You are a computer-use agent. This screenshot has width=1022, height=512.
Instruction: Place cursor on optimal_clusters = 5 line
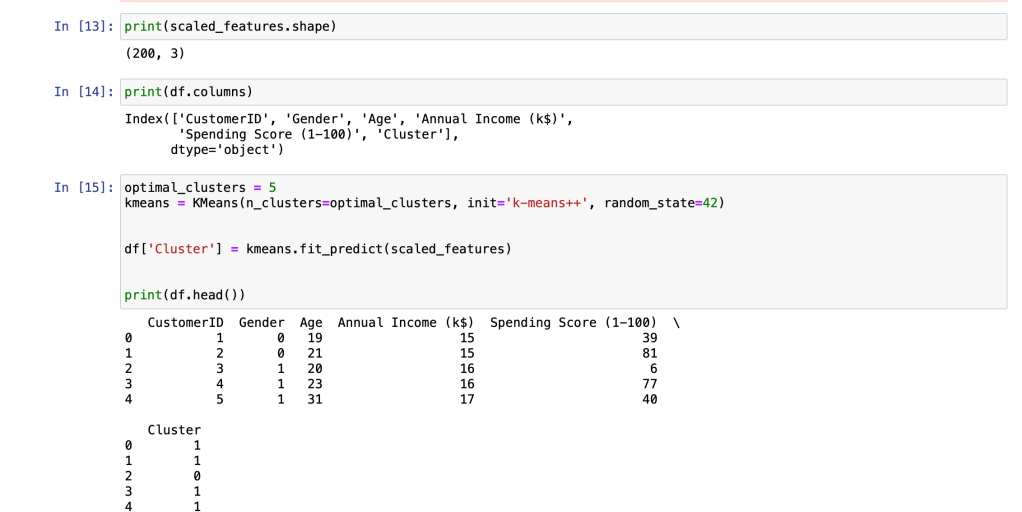tap(200, 188)
